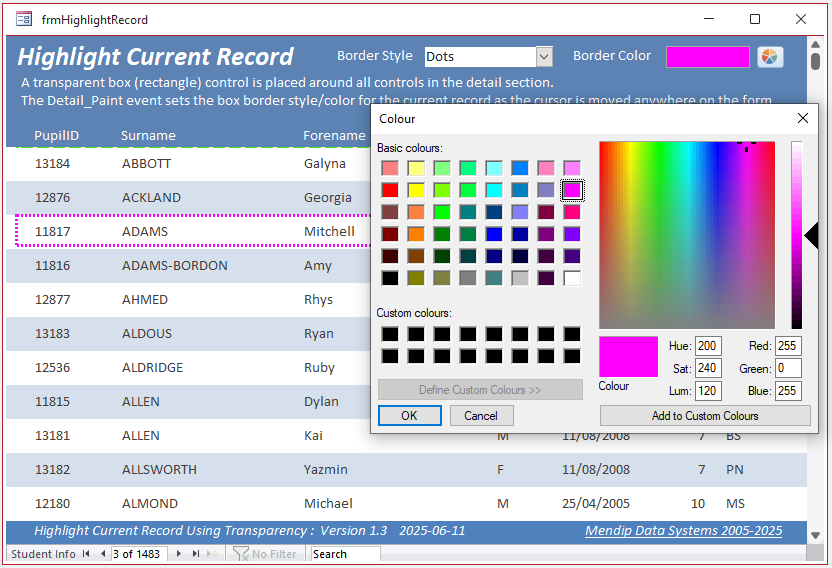The height and width of the screenshot is (568, 832).
Task: Click the new record navigation icon
Action: pyautogui.click(x=213, y=554)
